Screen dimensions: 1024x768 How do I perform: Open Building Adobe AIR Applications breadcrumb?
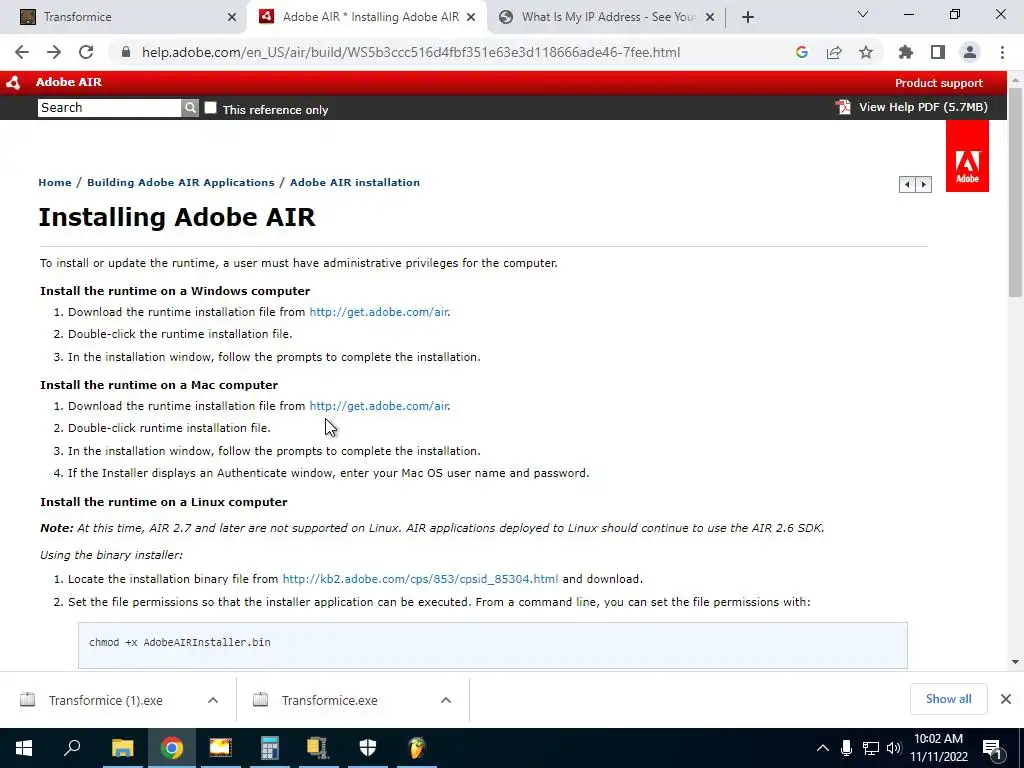click(181, 182)
